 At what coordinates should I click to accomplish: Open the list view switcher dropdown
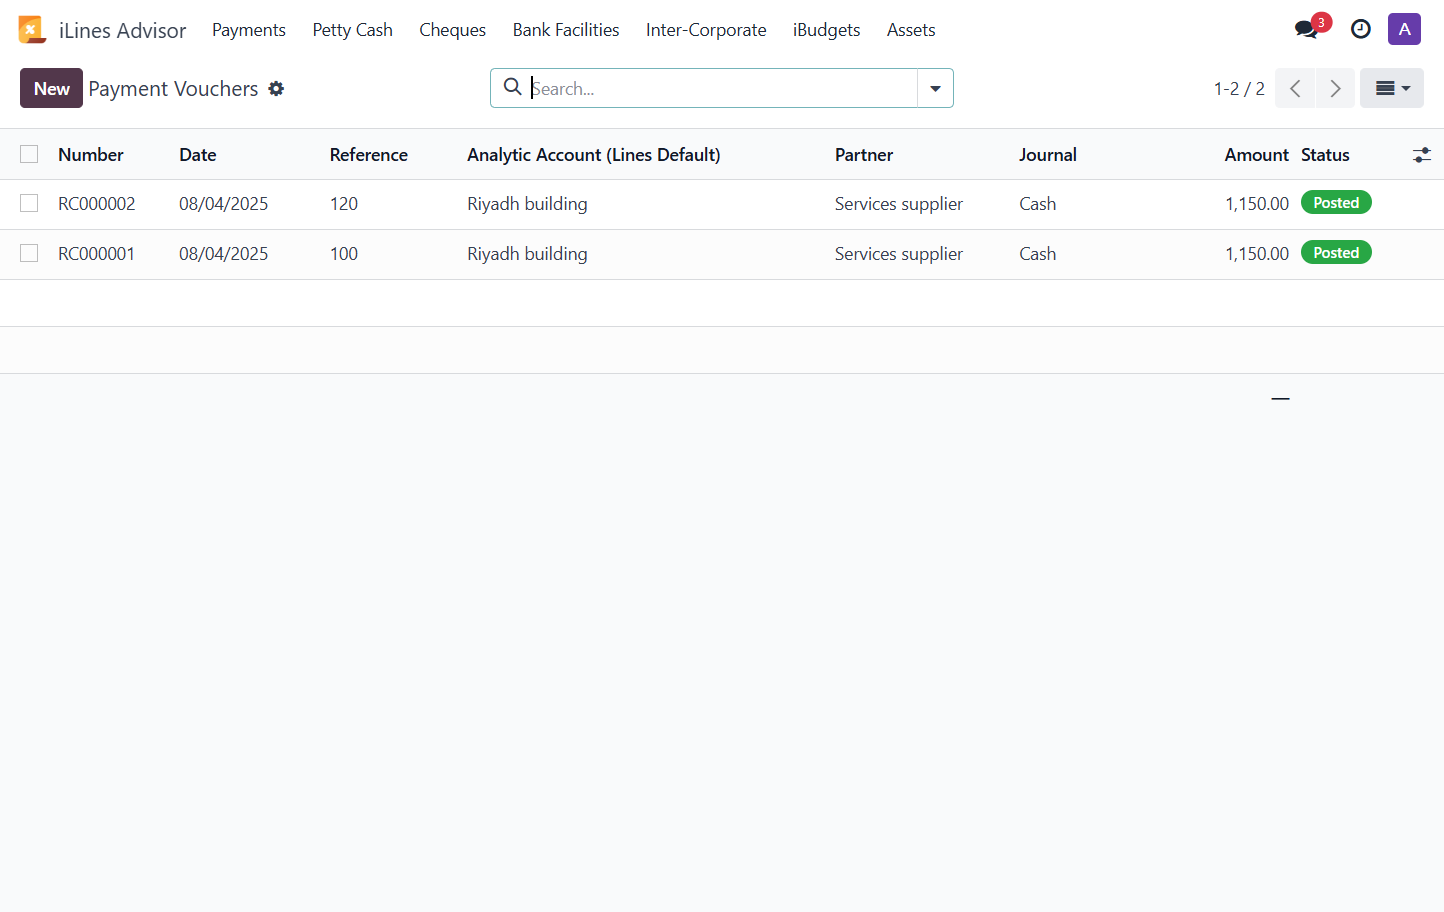[1392, 88]
